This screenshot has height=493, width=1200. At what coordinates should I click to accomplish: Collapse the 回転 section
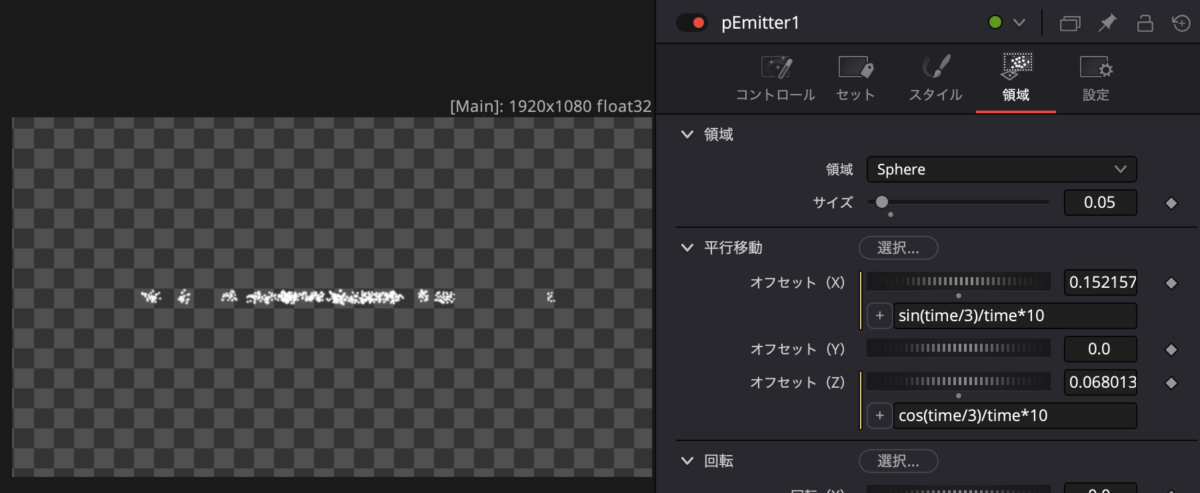point(687,461)
